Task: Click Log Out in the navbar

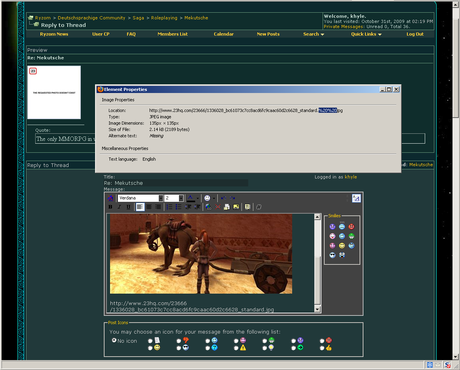Action: click(x=415, y=34)
